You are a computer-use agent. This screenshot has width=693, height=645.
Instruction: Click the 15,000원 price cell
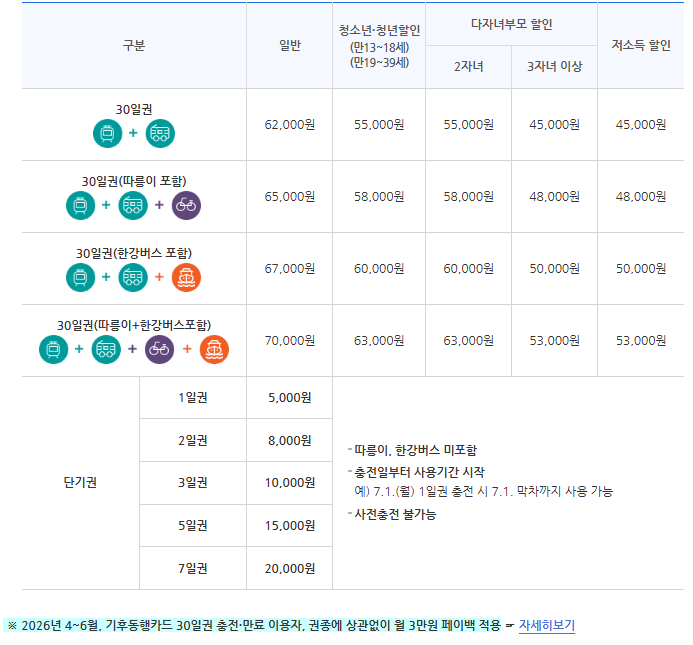tap(289, 526)
